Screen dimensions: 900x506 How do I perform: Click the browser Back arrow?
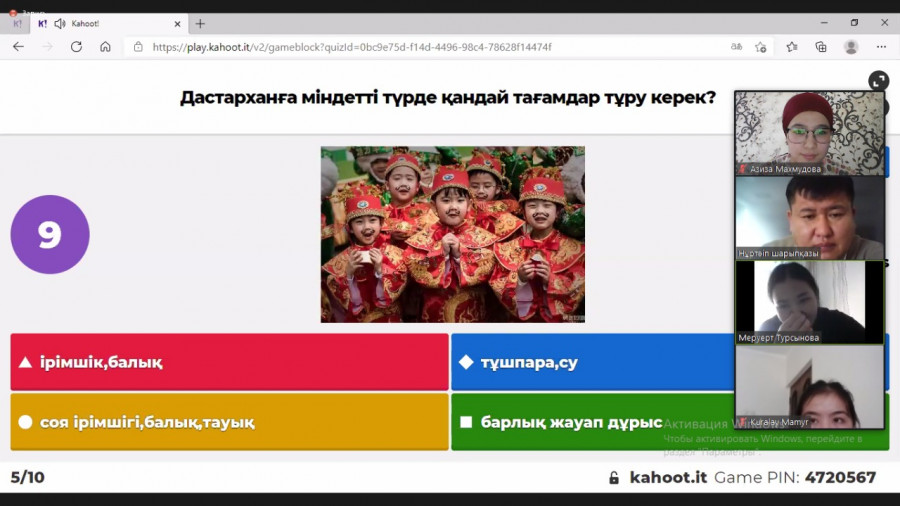18,47
